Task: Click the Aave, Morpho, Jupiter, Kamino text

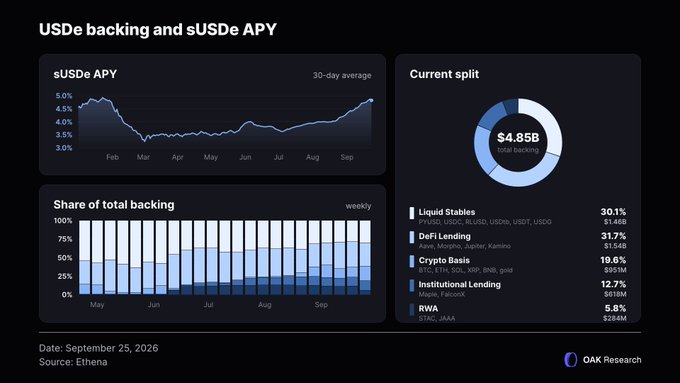Action: (464, 246)
